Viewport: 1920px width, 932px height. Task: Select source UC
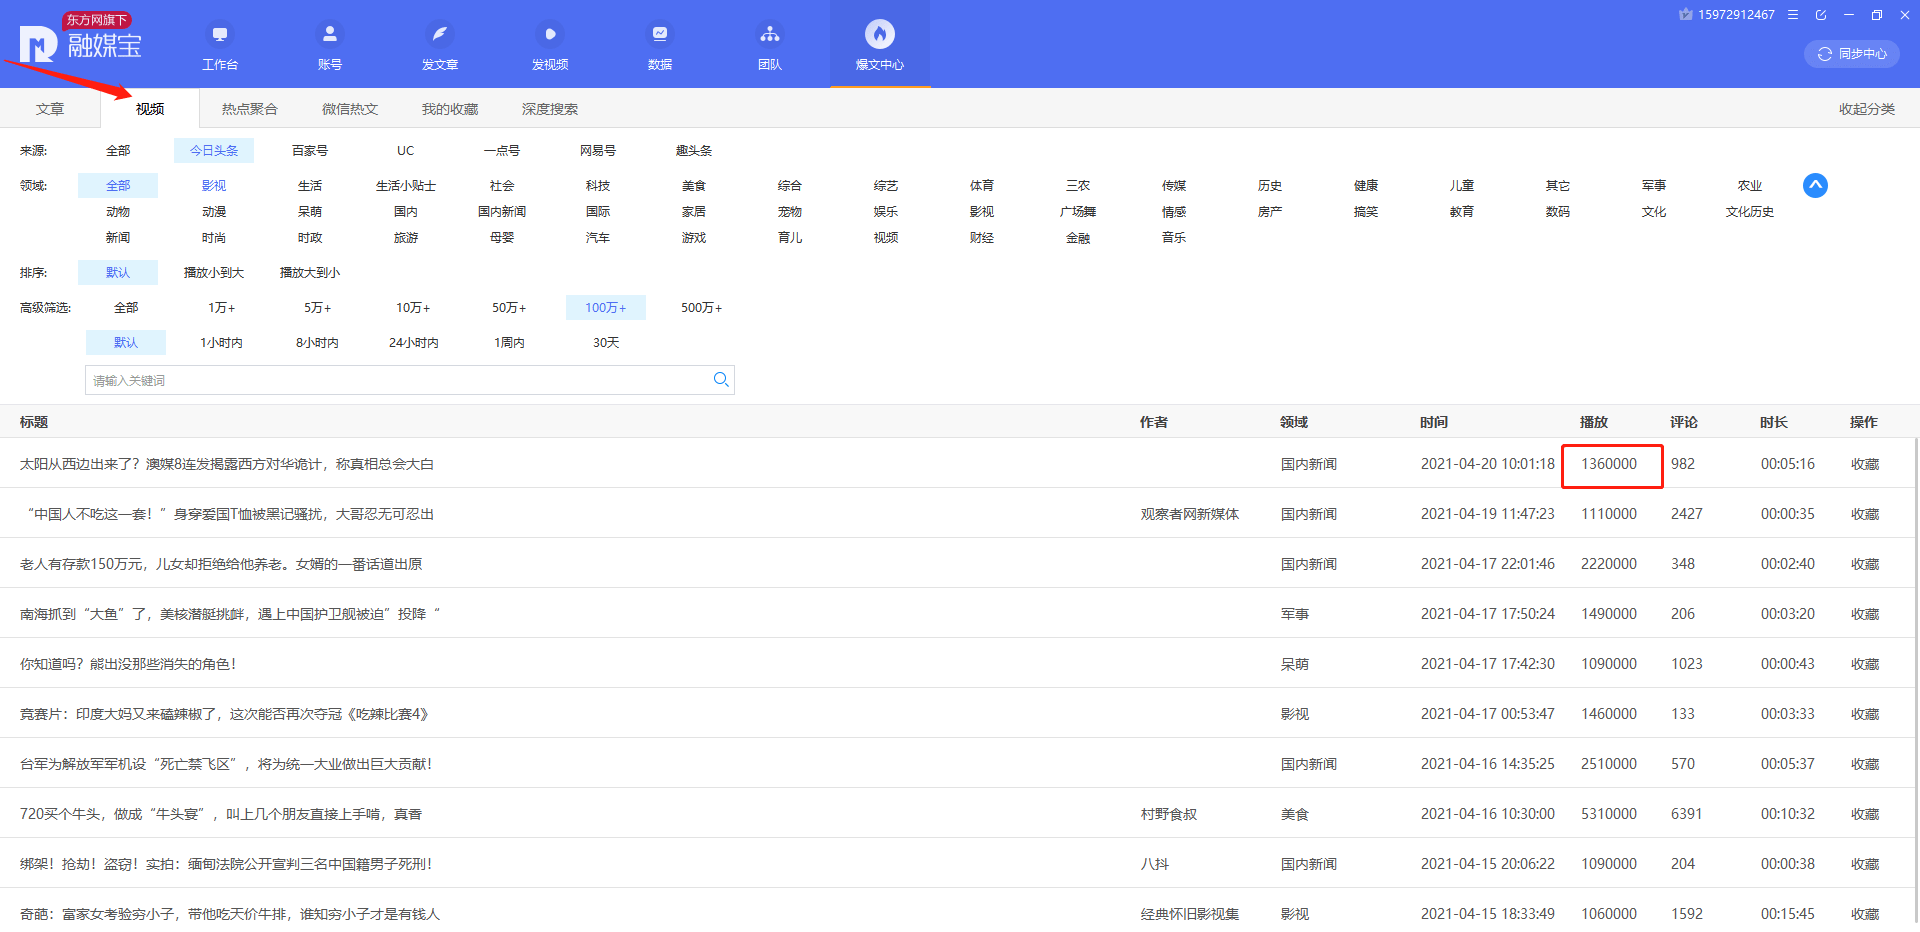click(x=405, y=151)
